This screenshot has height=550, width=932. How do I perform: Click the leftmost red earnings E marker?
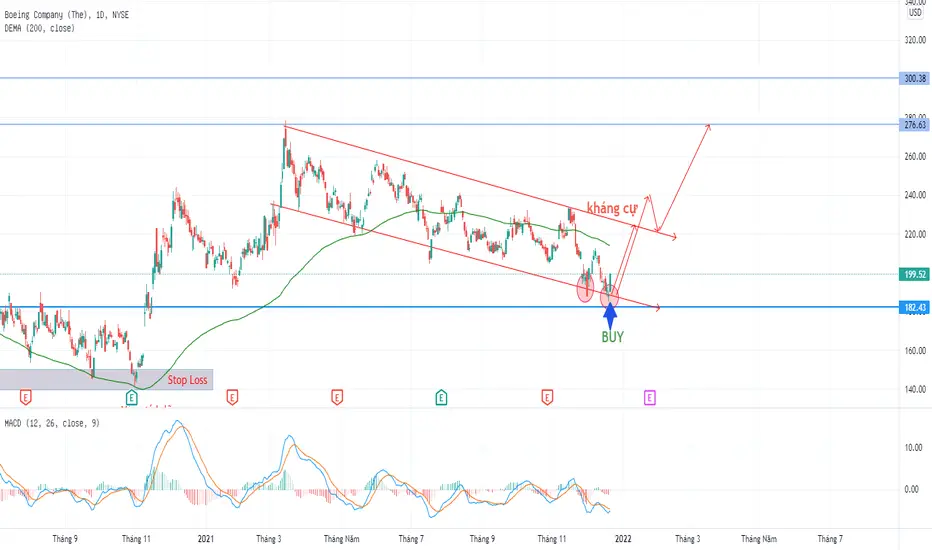click(26, 397)
